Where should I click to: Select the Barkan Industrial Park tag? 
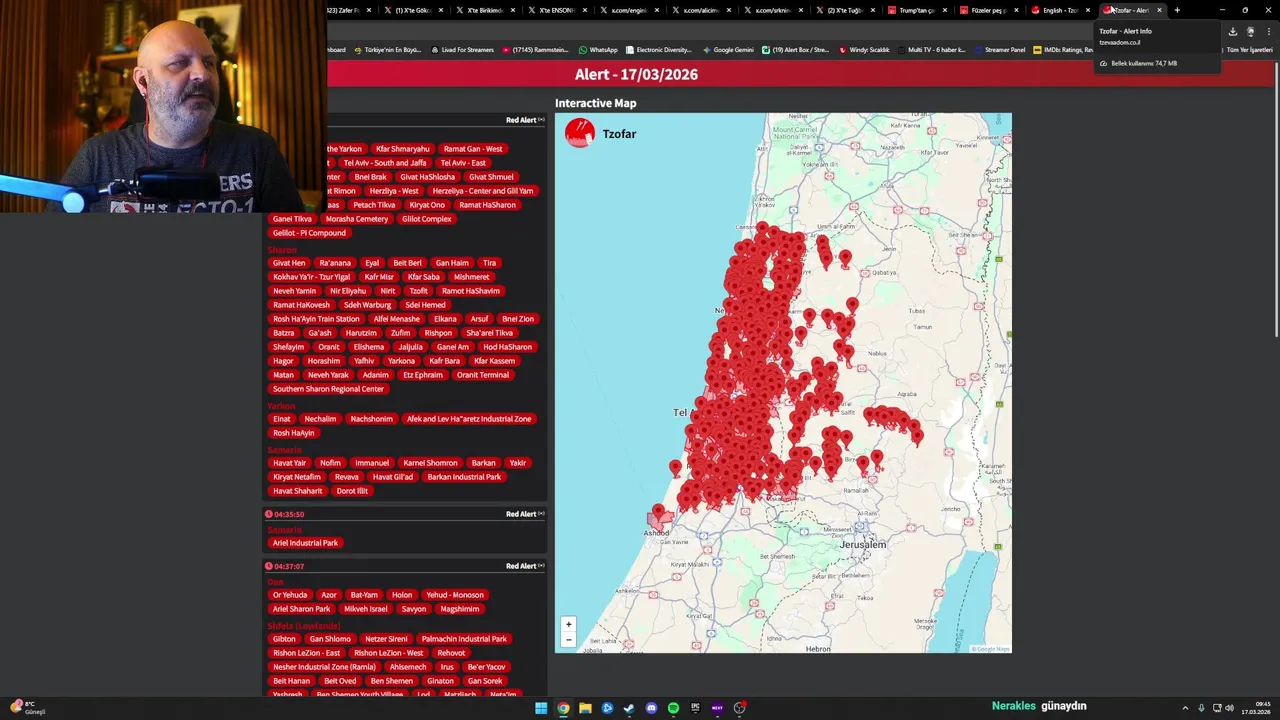pyautogui.click(x=464, y=477)
